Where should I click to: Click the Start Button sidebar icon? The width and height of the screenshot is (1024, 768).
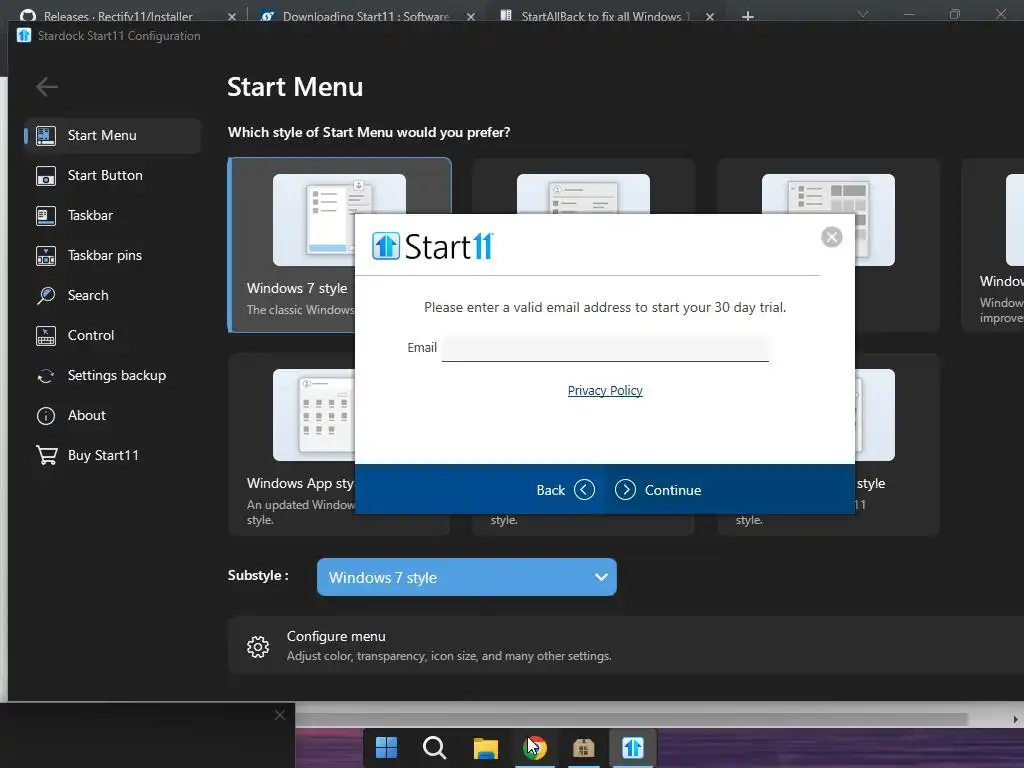[46, 176]
